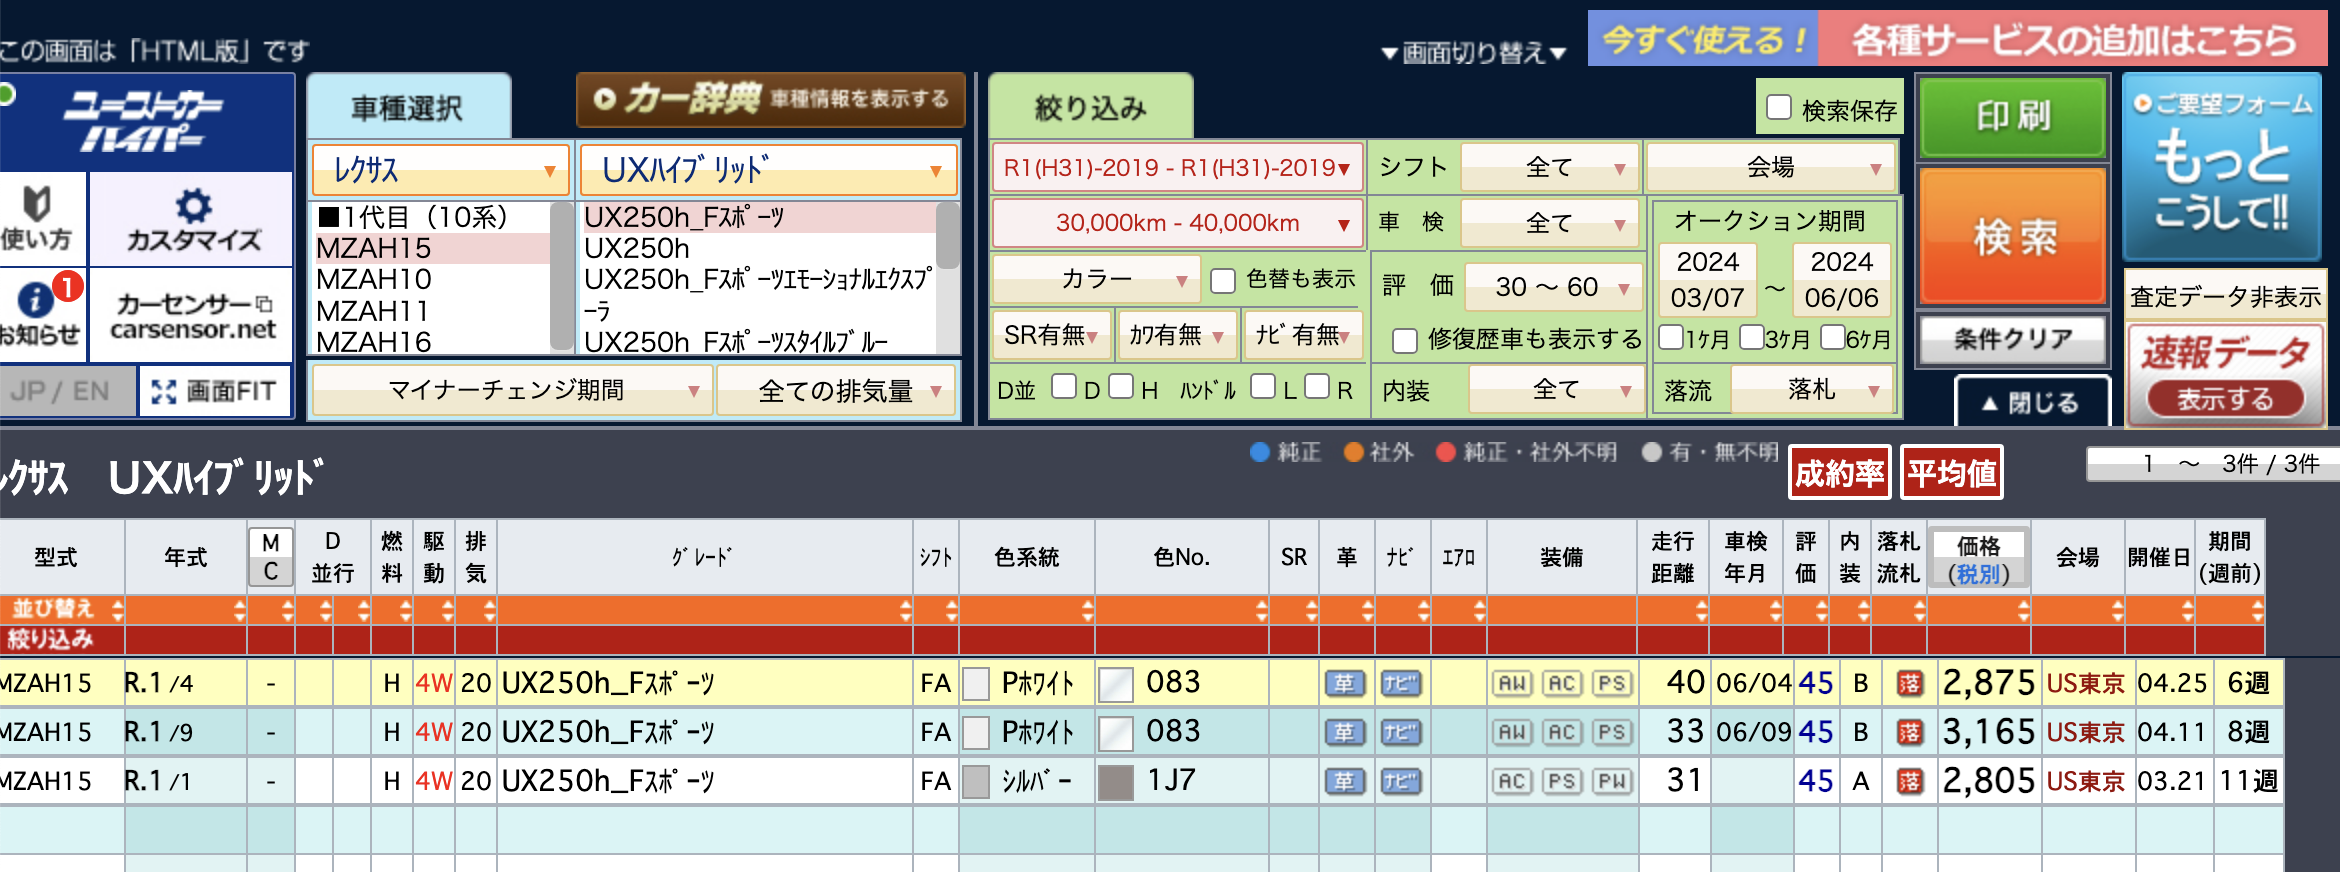Open the 評価 30～60 dropdown
The width and height of the screenshot is (2340, 872).
pos(1552,288)
